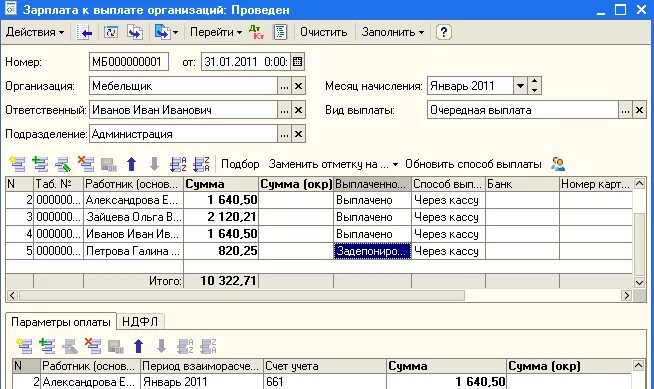This screenshot has width=654, height=389.
Task: Open the Месяц начисления dropdown arrow
Action: (520, 86)
